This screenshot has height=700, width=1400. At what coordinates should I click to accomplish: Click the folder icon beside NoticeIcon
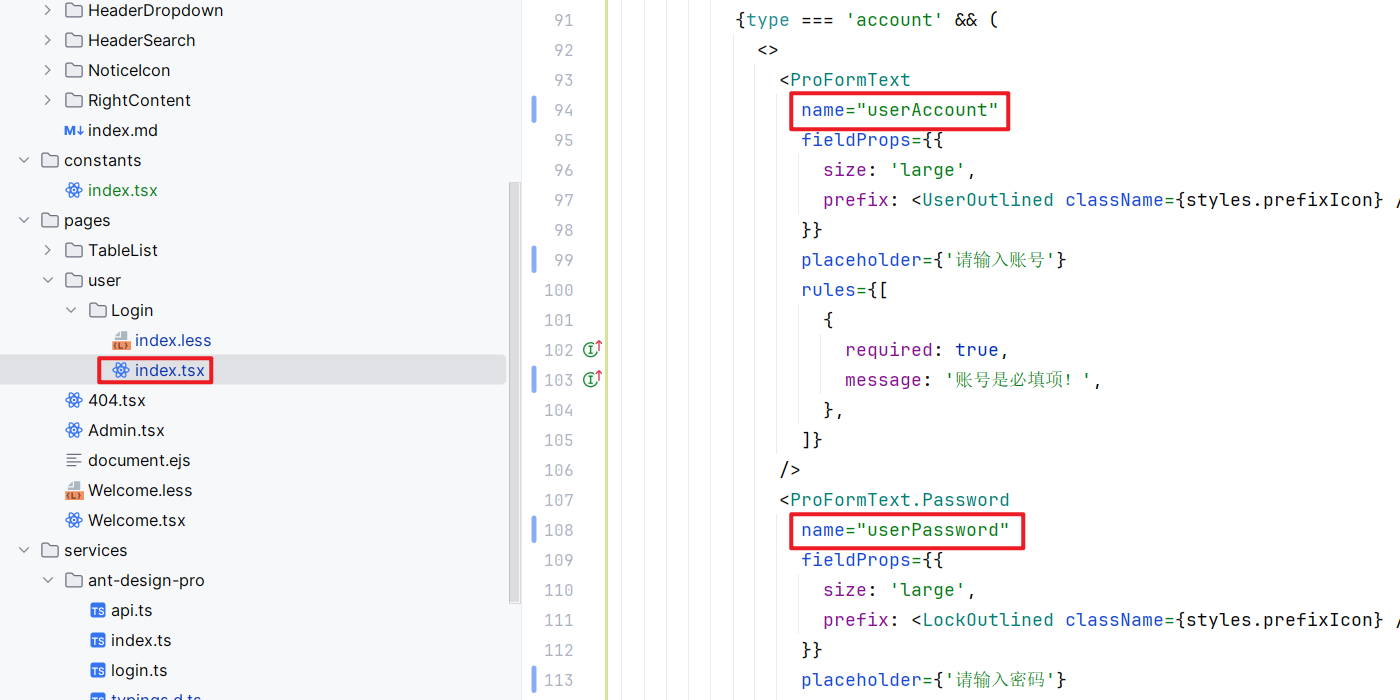coord(73,70)
